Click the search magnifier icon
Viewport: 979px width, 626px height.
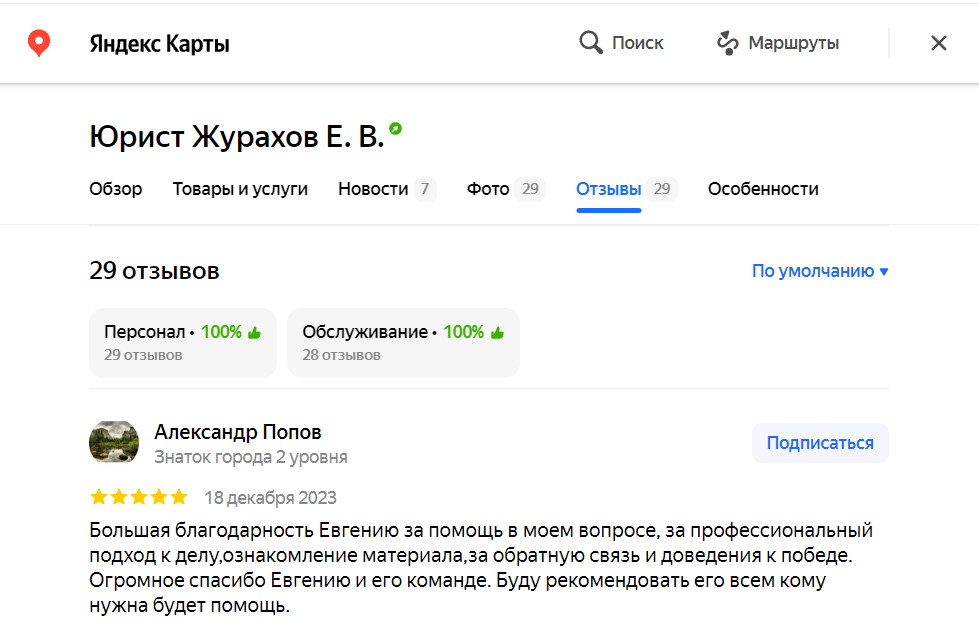coord(591,42)
